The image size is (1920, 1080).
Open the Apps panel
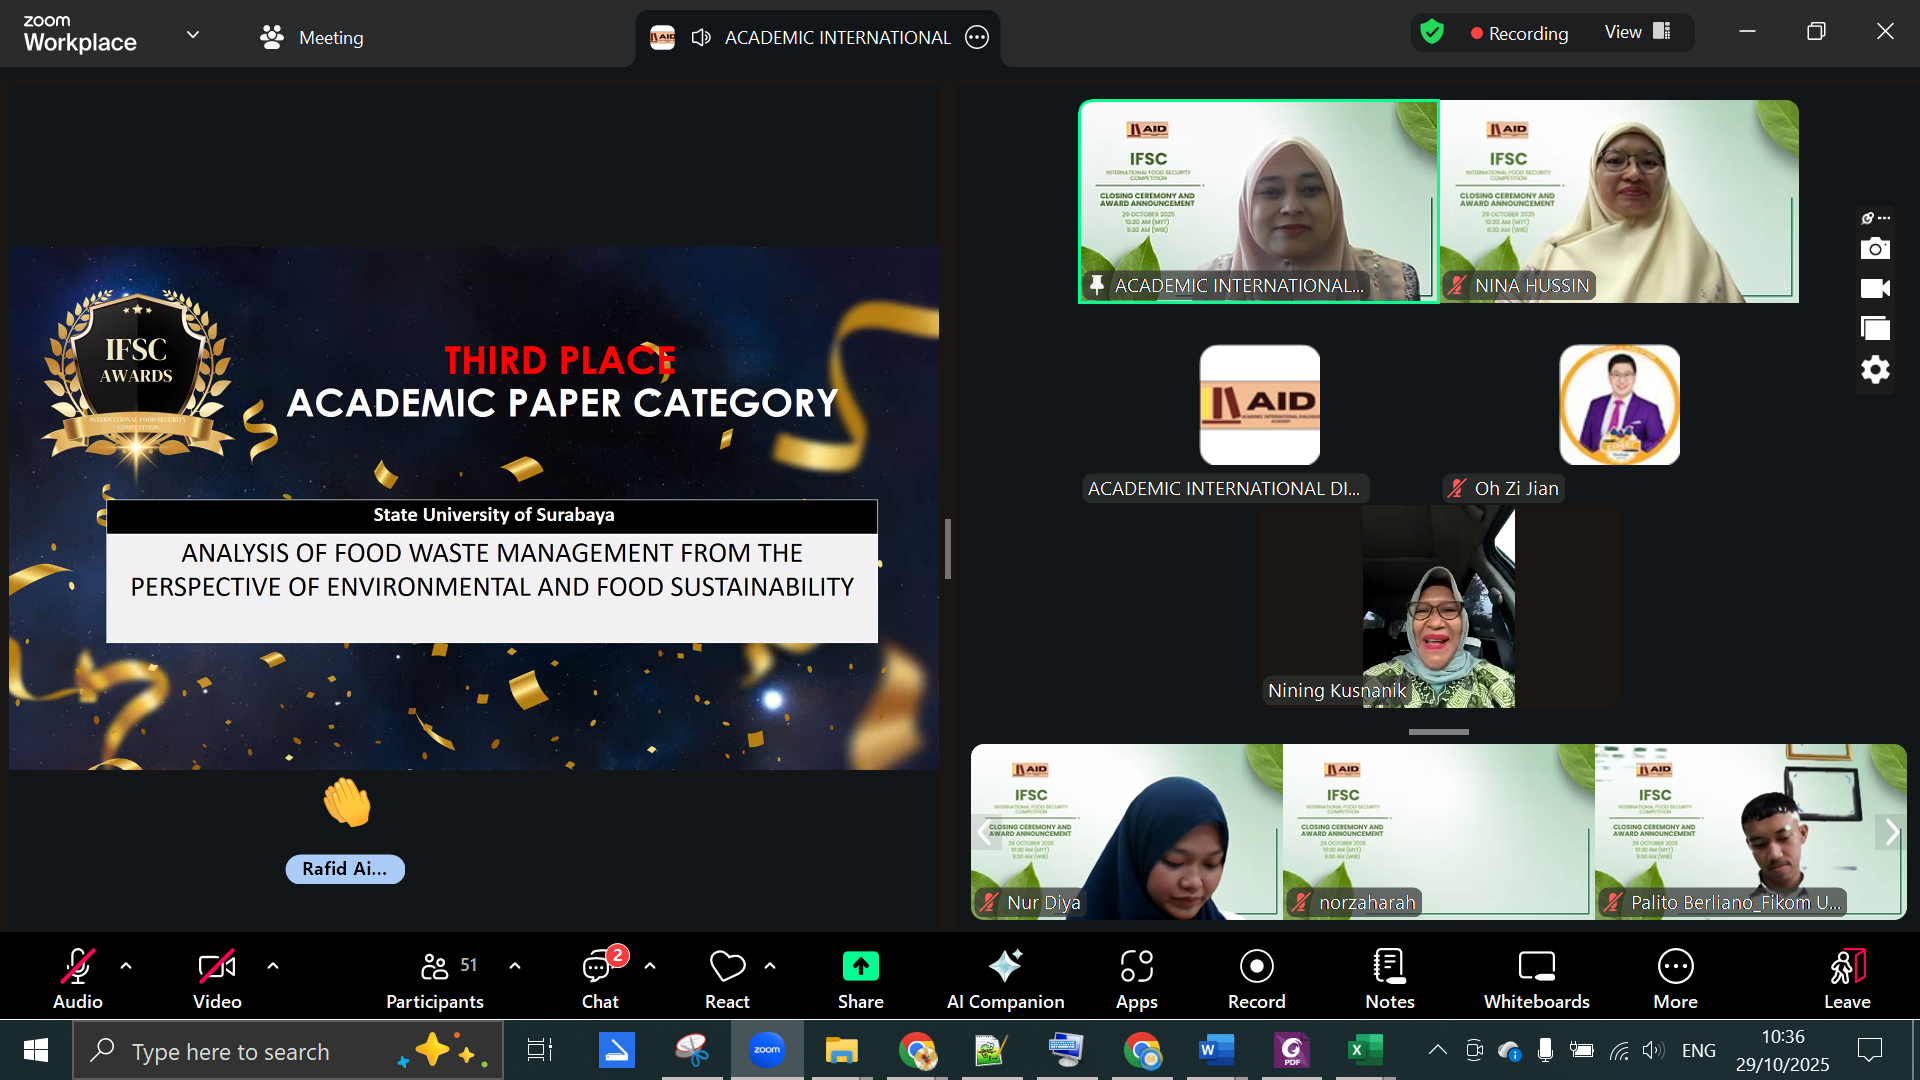pyautogui.click(x=1136, y=978)
